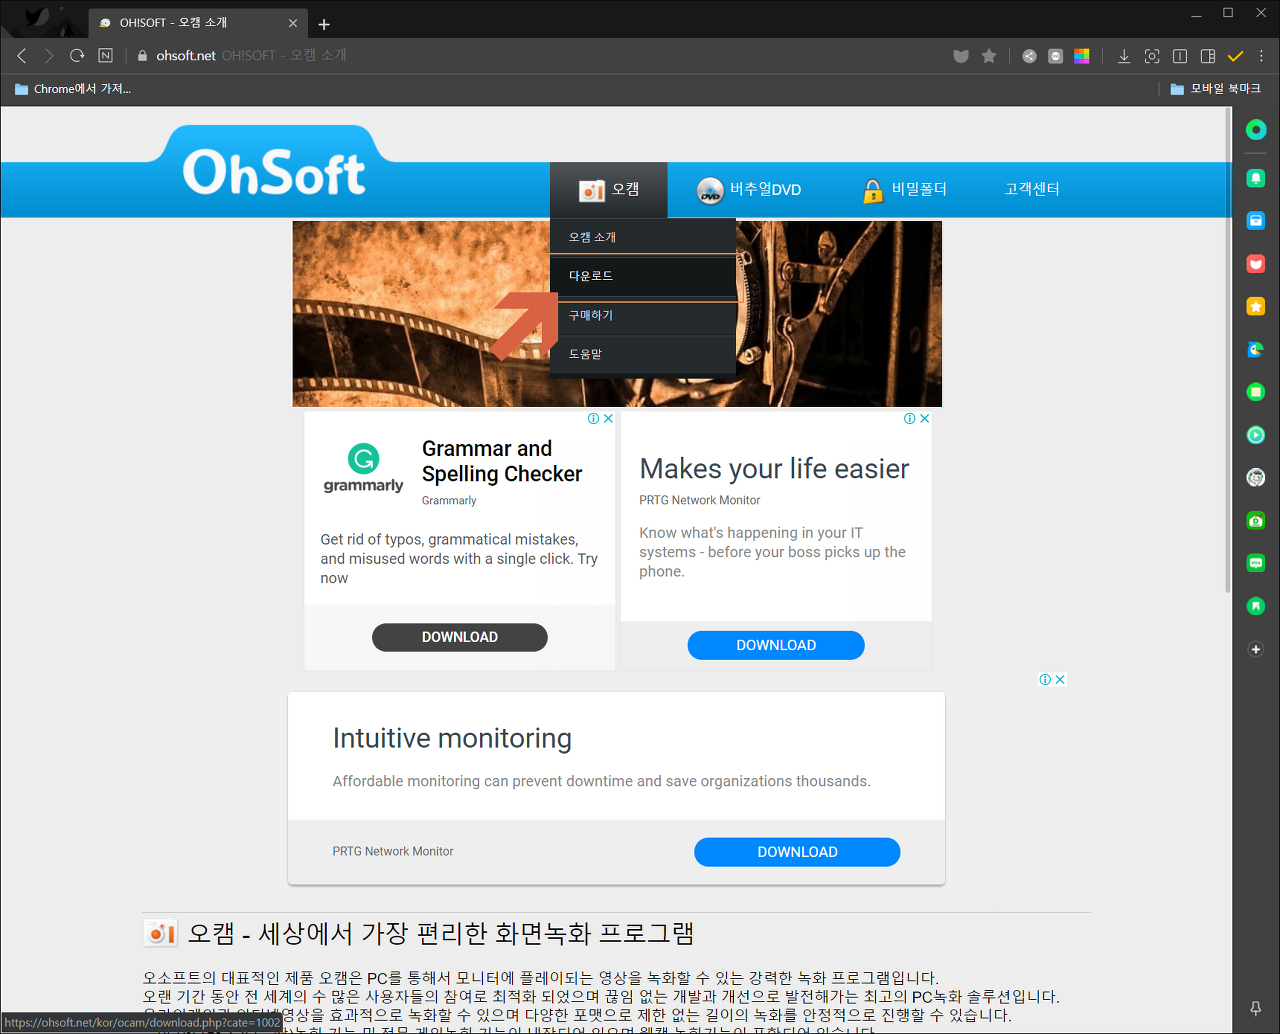
Task: Open the green memo square sidebar icon
Action: pyautogui.click(x=1256, y=392)
